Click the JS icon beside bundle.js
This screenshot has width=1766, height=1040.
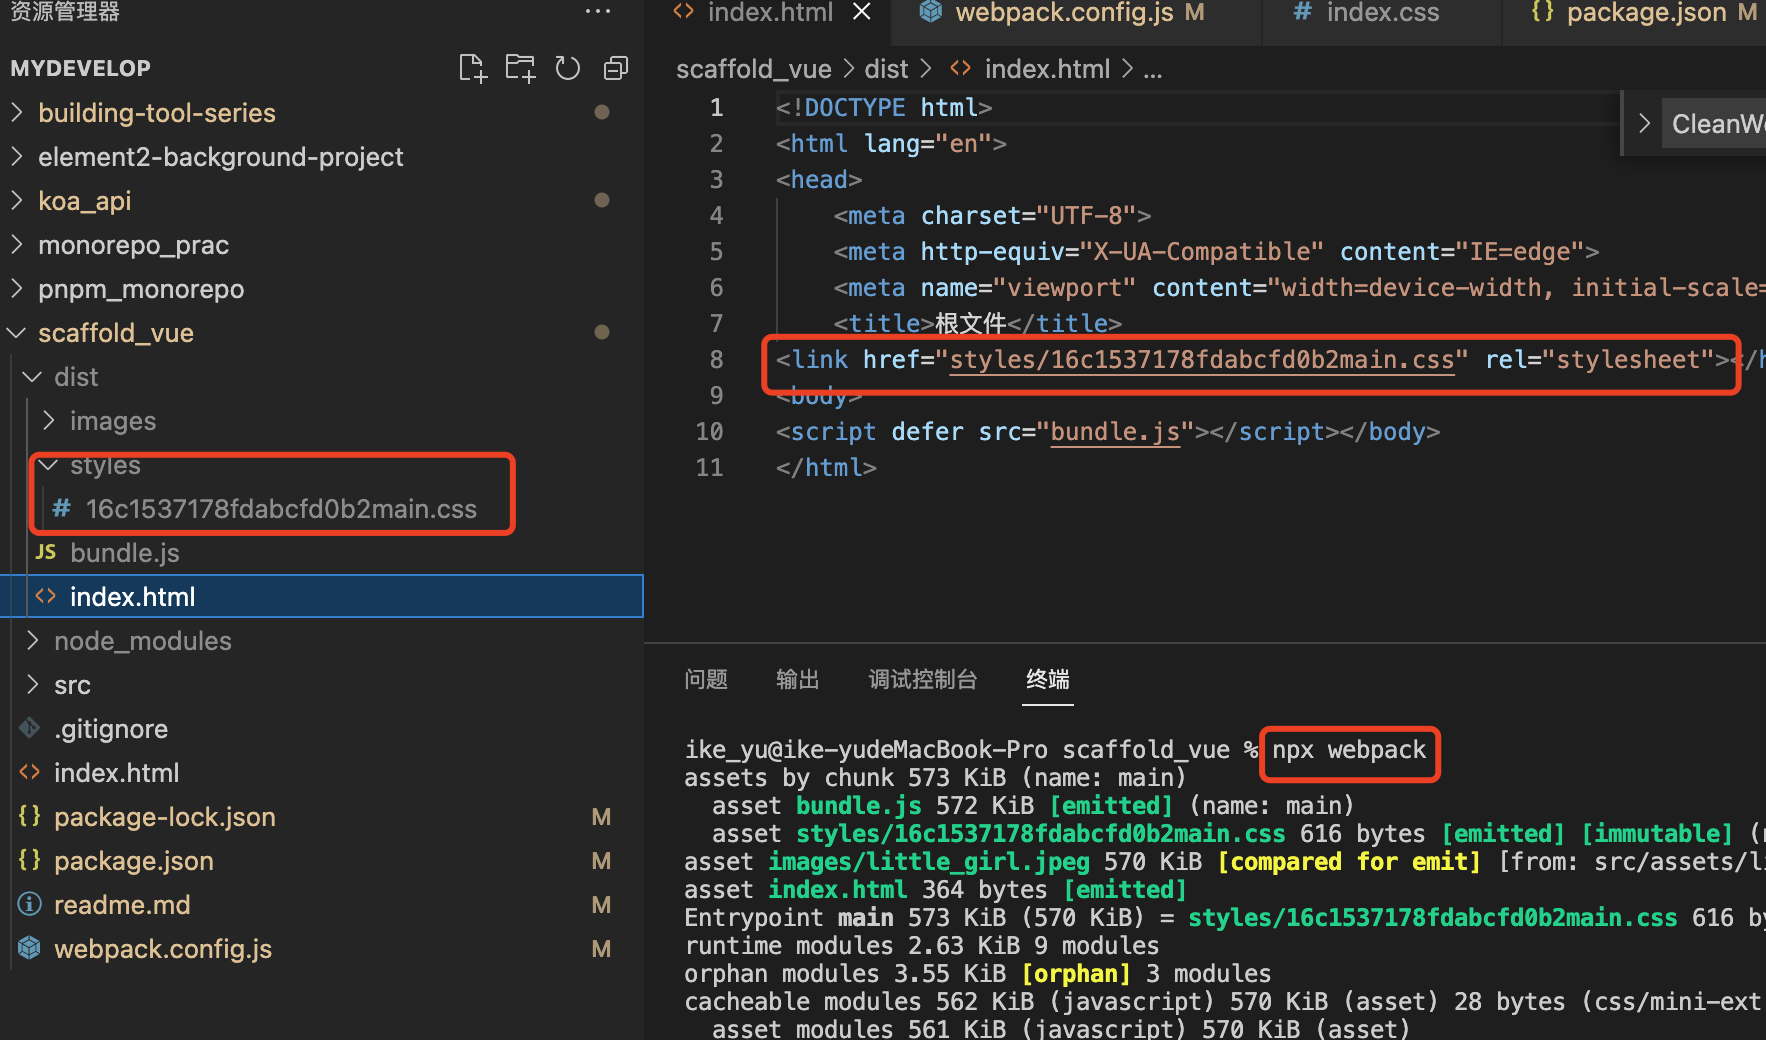click(46, 552)
